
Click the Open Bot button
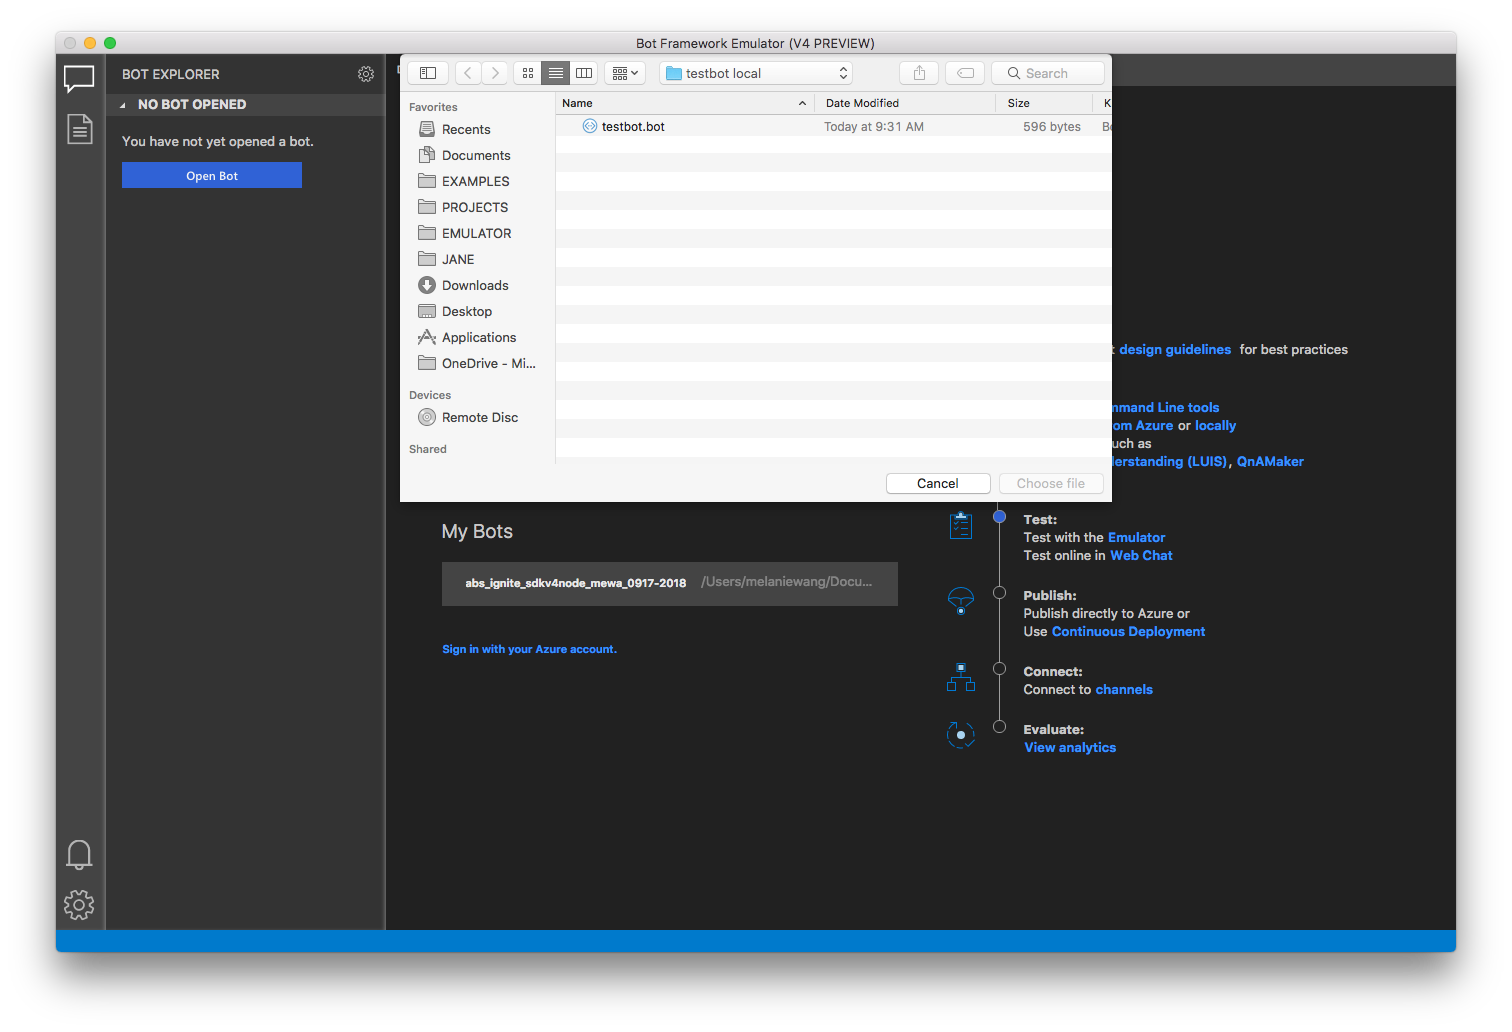click(211, 175)
